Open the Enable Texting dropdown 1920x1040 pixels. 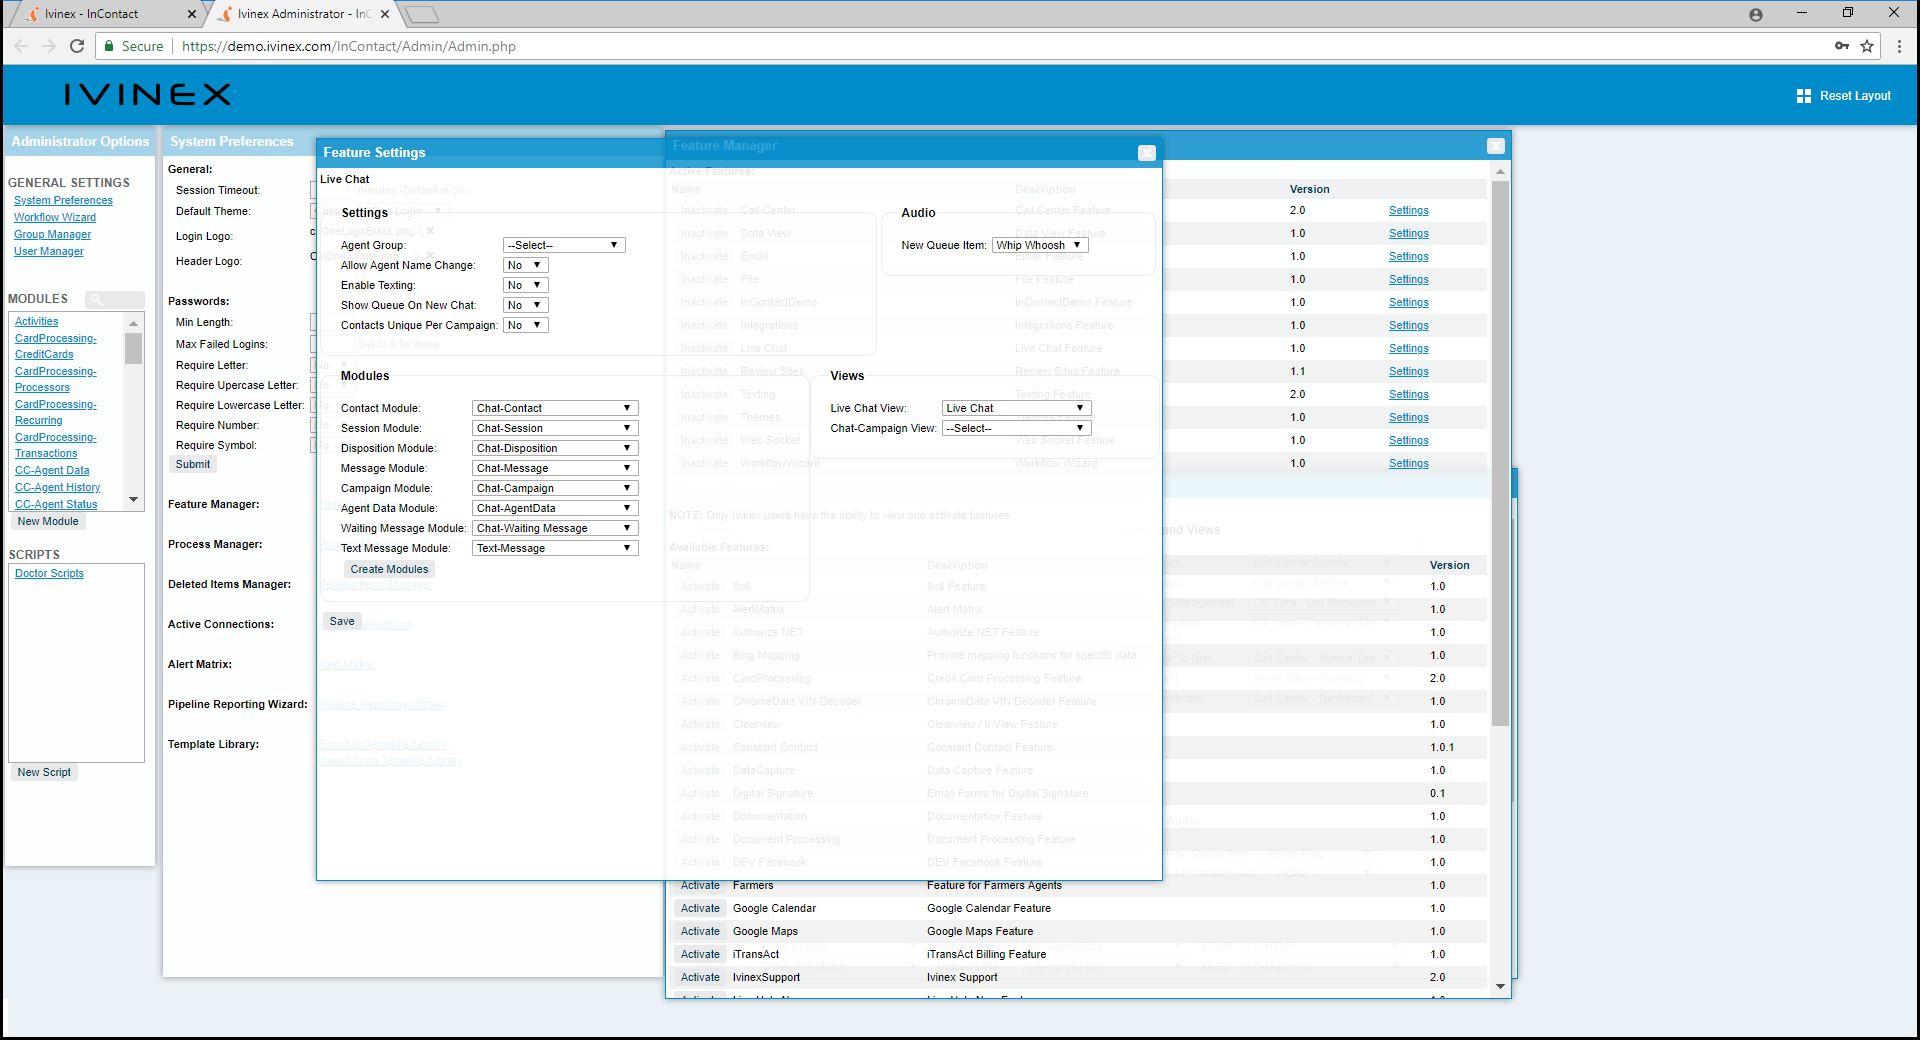click(525, 285)
